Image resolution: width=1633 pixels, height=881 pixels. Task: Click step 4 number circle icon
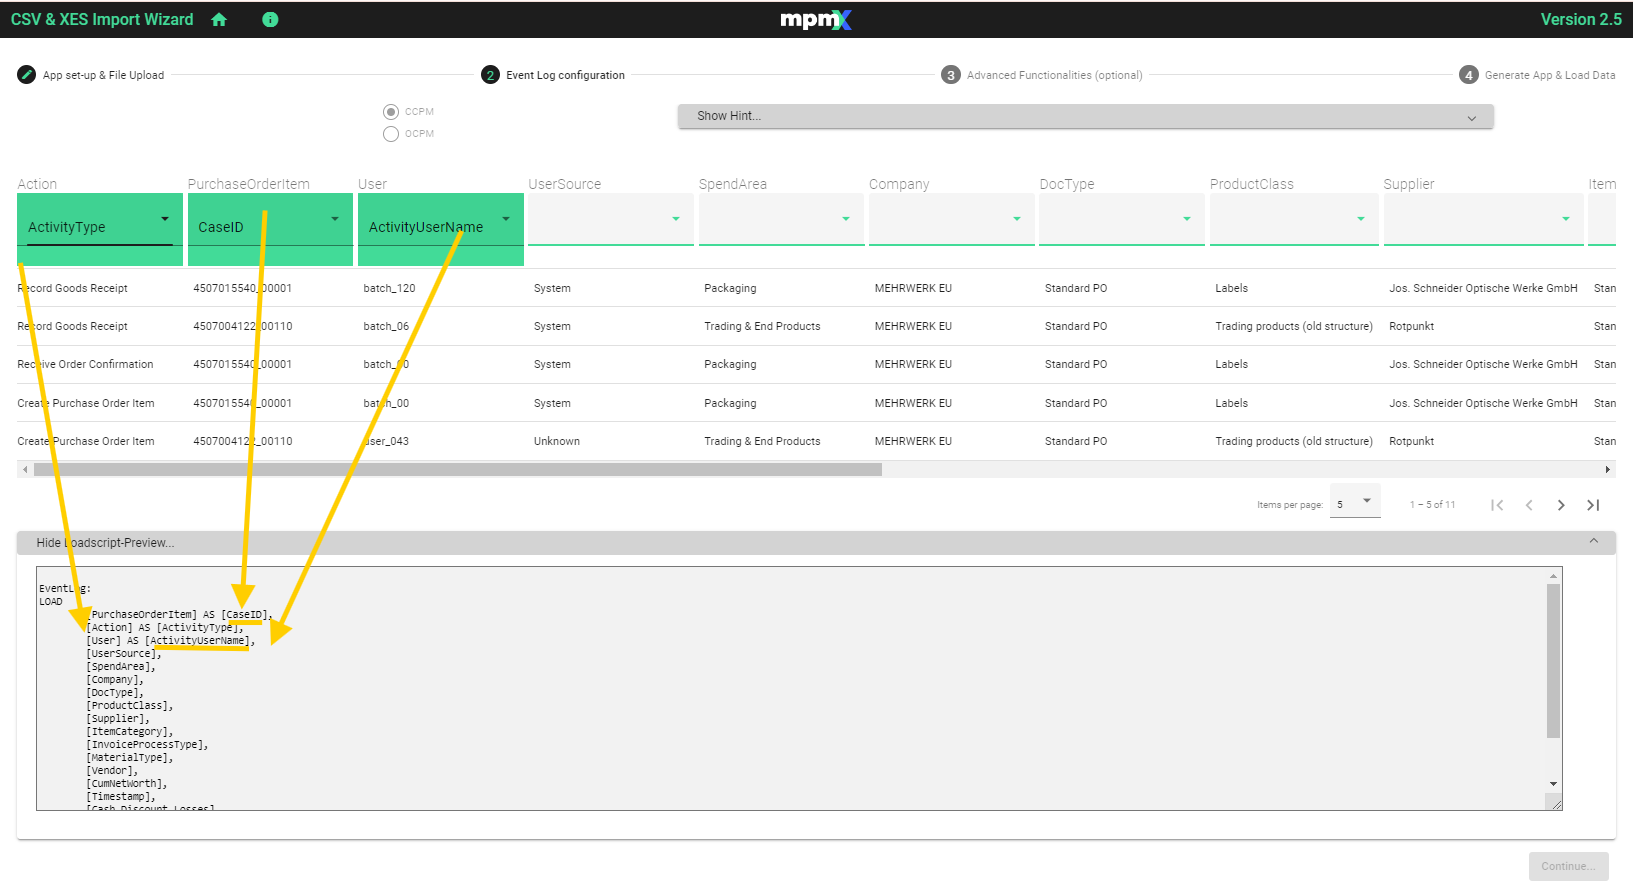[x=1469, y=75]
